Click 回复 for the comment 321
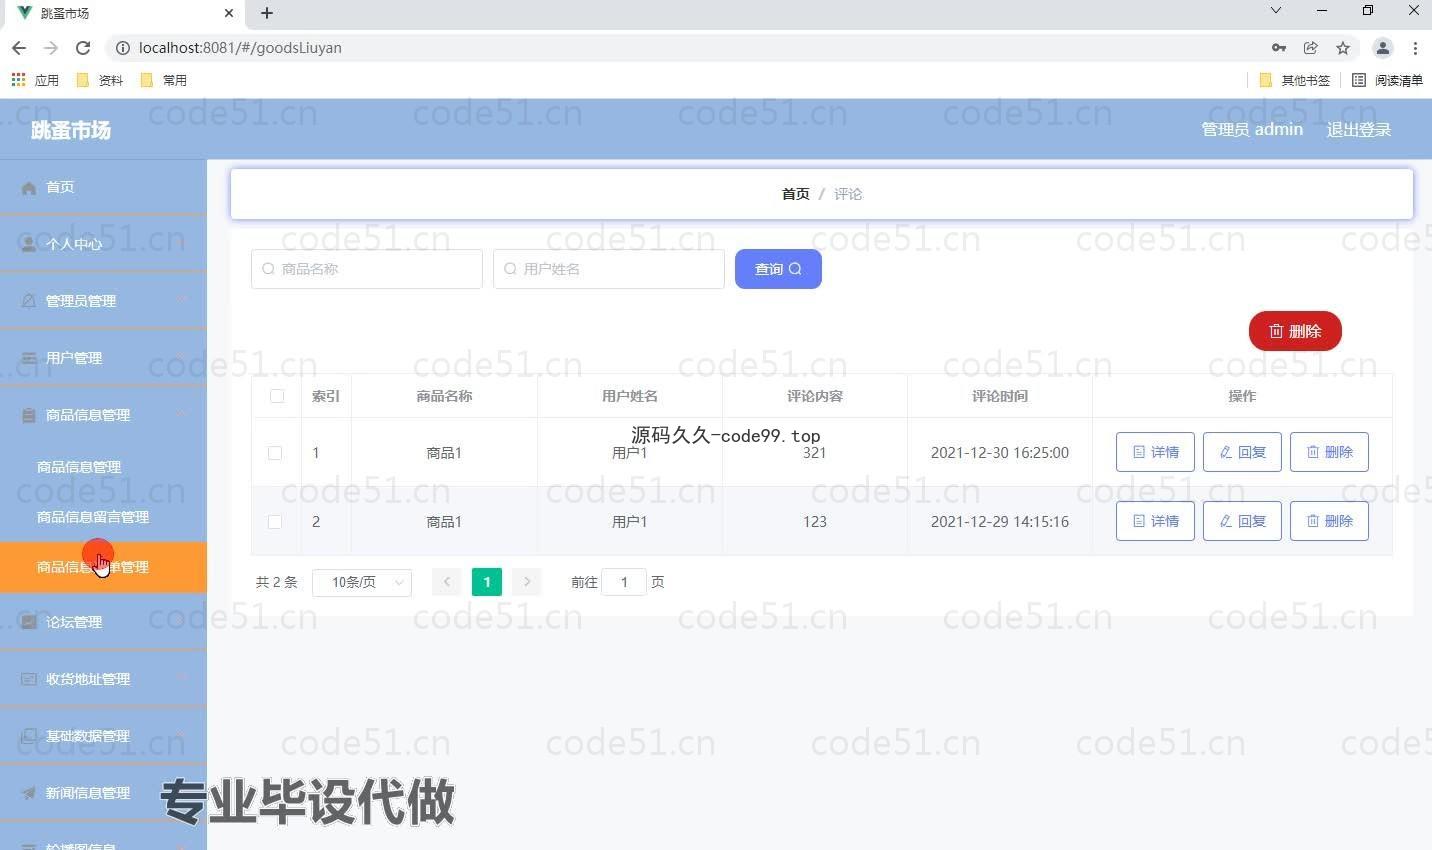The height and width of the screenshot is (850, 1432). tap(1242, 452)
